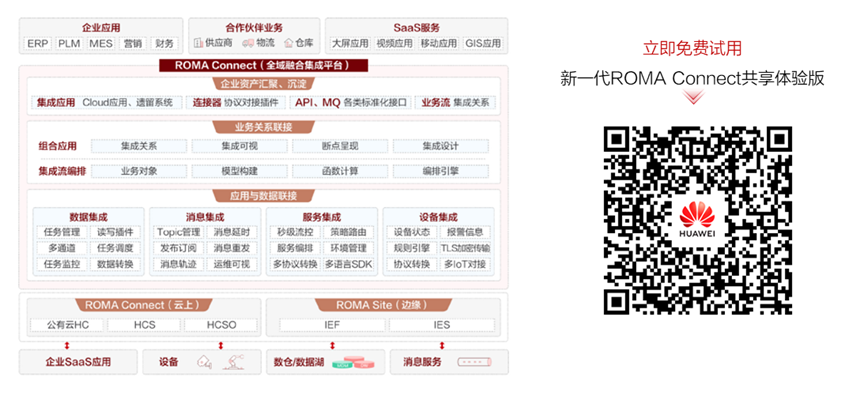Image resolution: width=864 pixels, height=400 pixels.
Task: Click the 集成设计 box
Action: [441, 146]
